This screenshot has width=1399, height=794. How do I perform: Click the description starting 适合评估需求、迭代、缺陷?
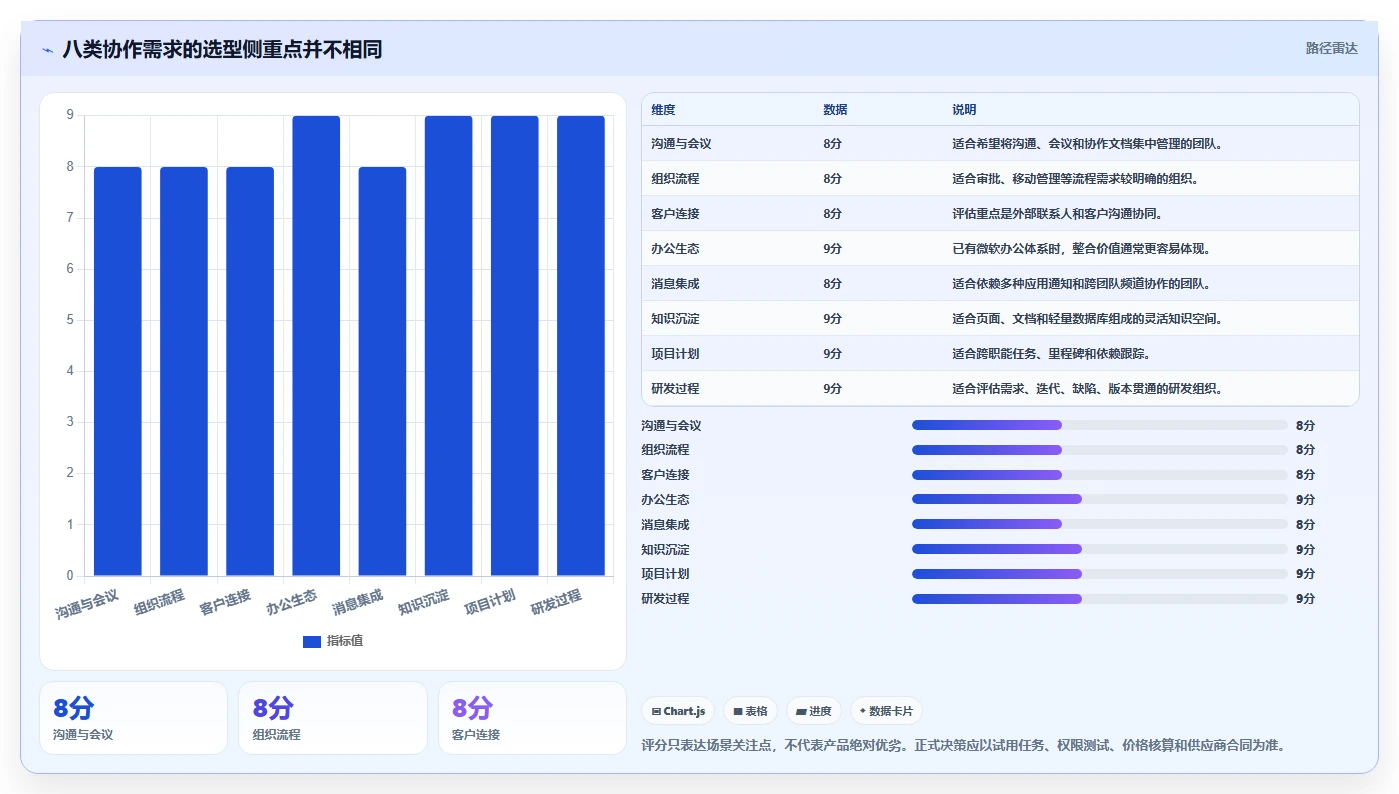(x=1088, y=389)
